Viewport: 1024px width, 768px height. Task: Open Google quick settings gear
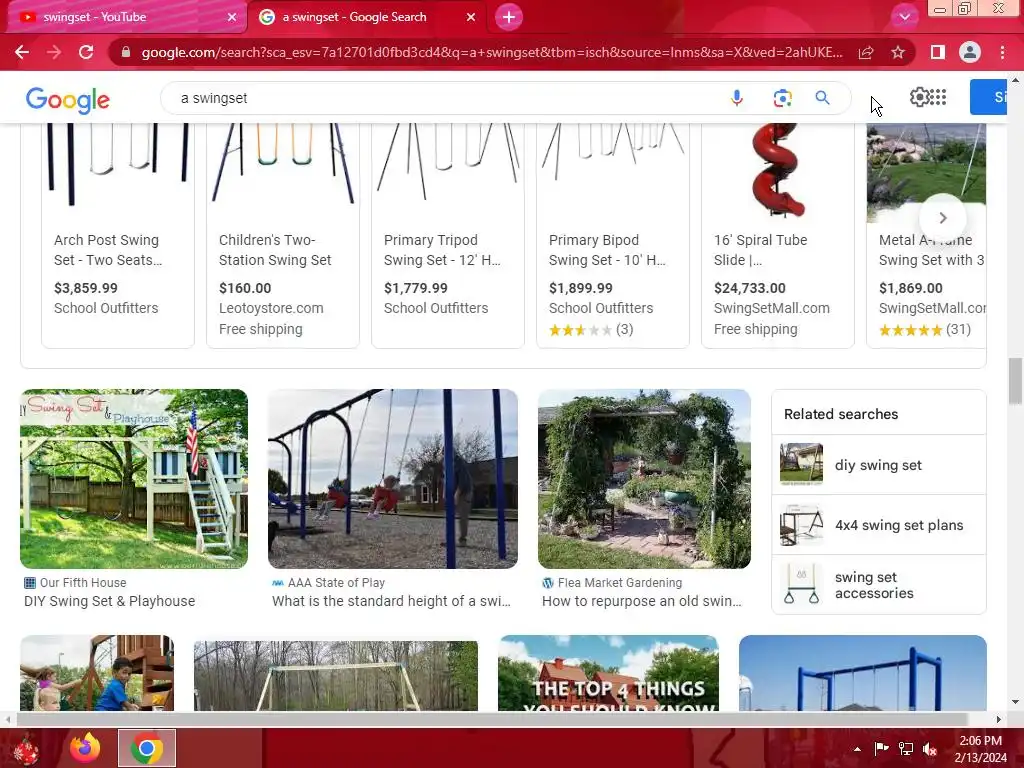(920, 97)
